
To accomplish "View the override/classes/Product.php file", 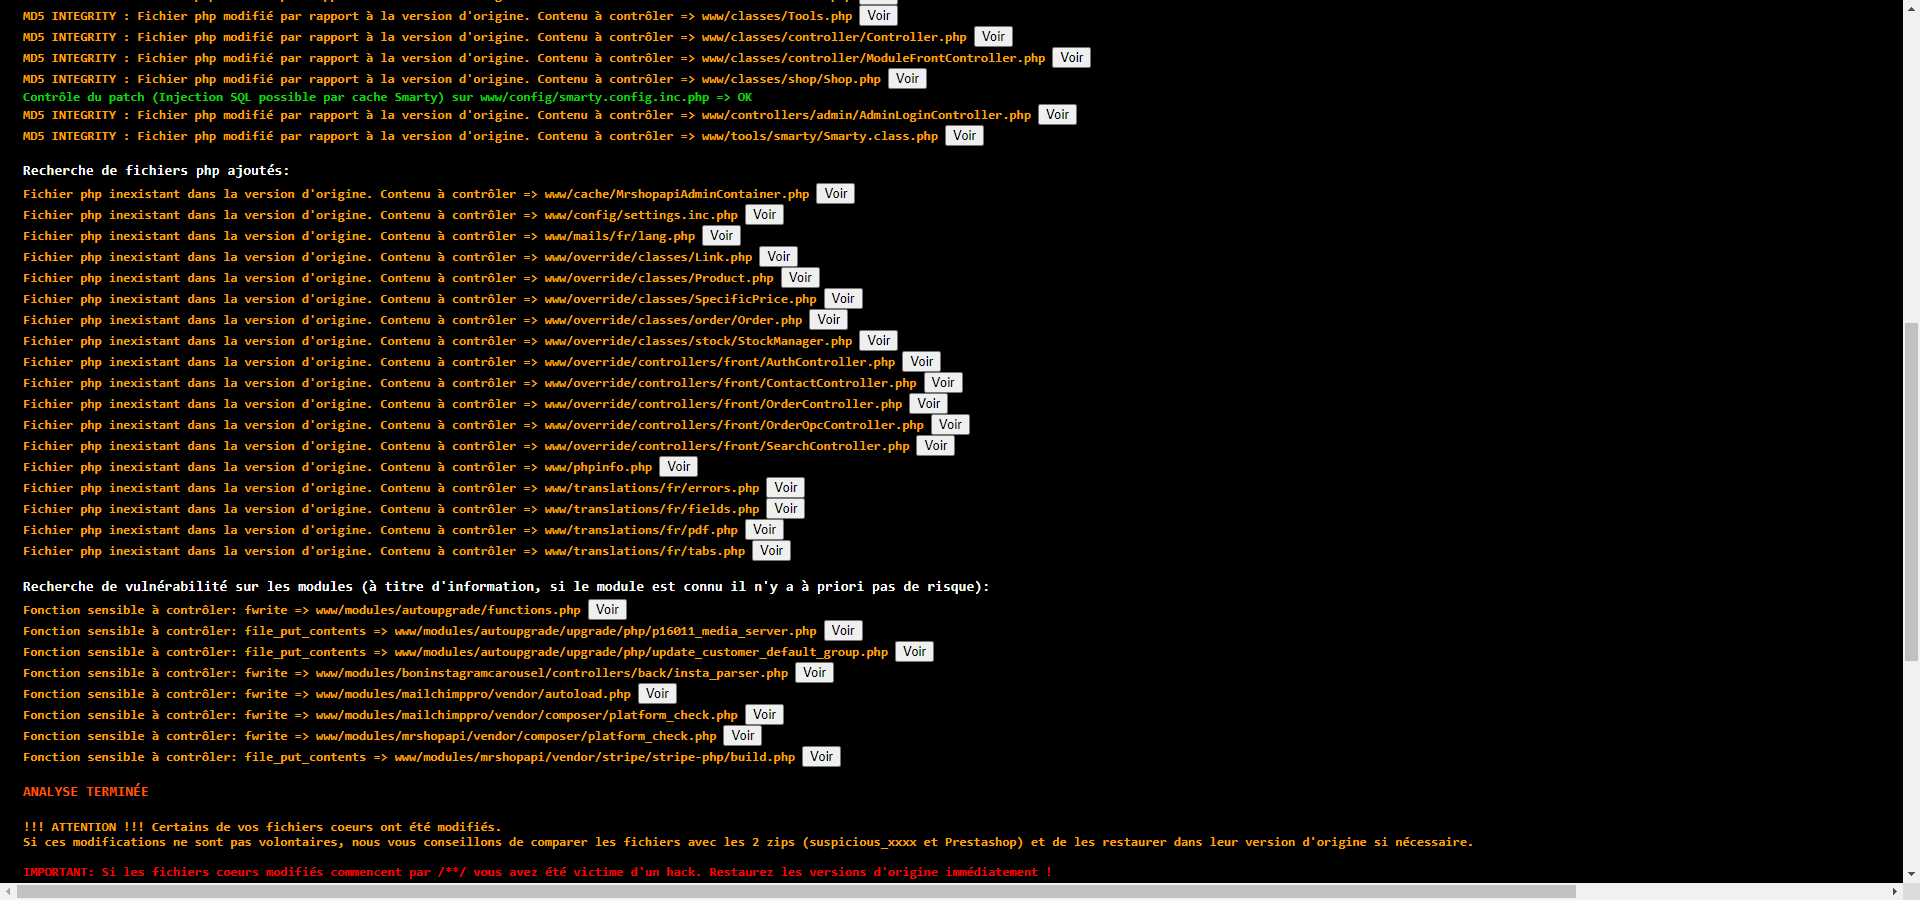I will (x=800, y=277).
